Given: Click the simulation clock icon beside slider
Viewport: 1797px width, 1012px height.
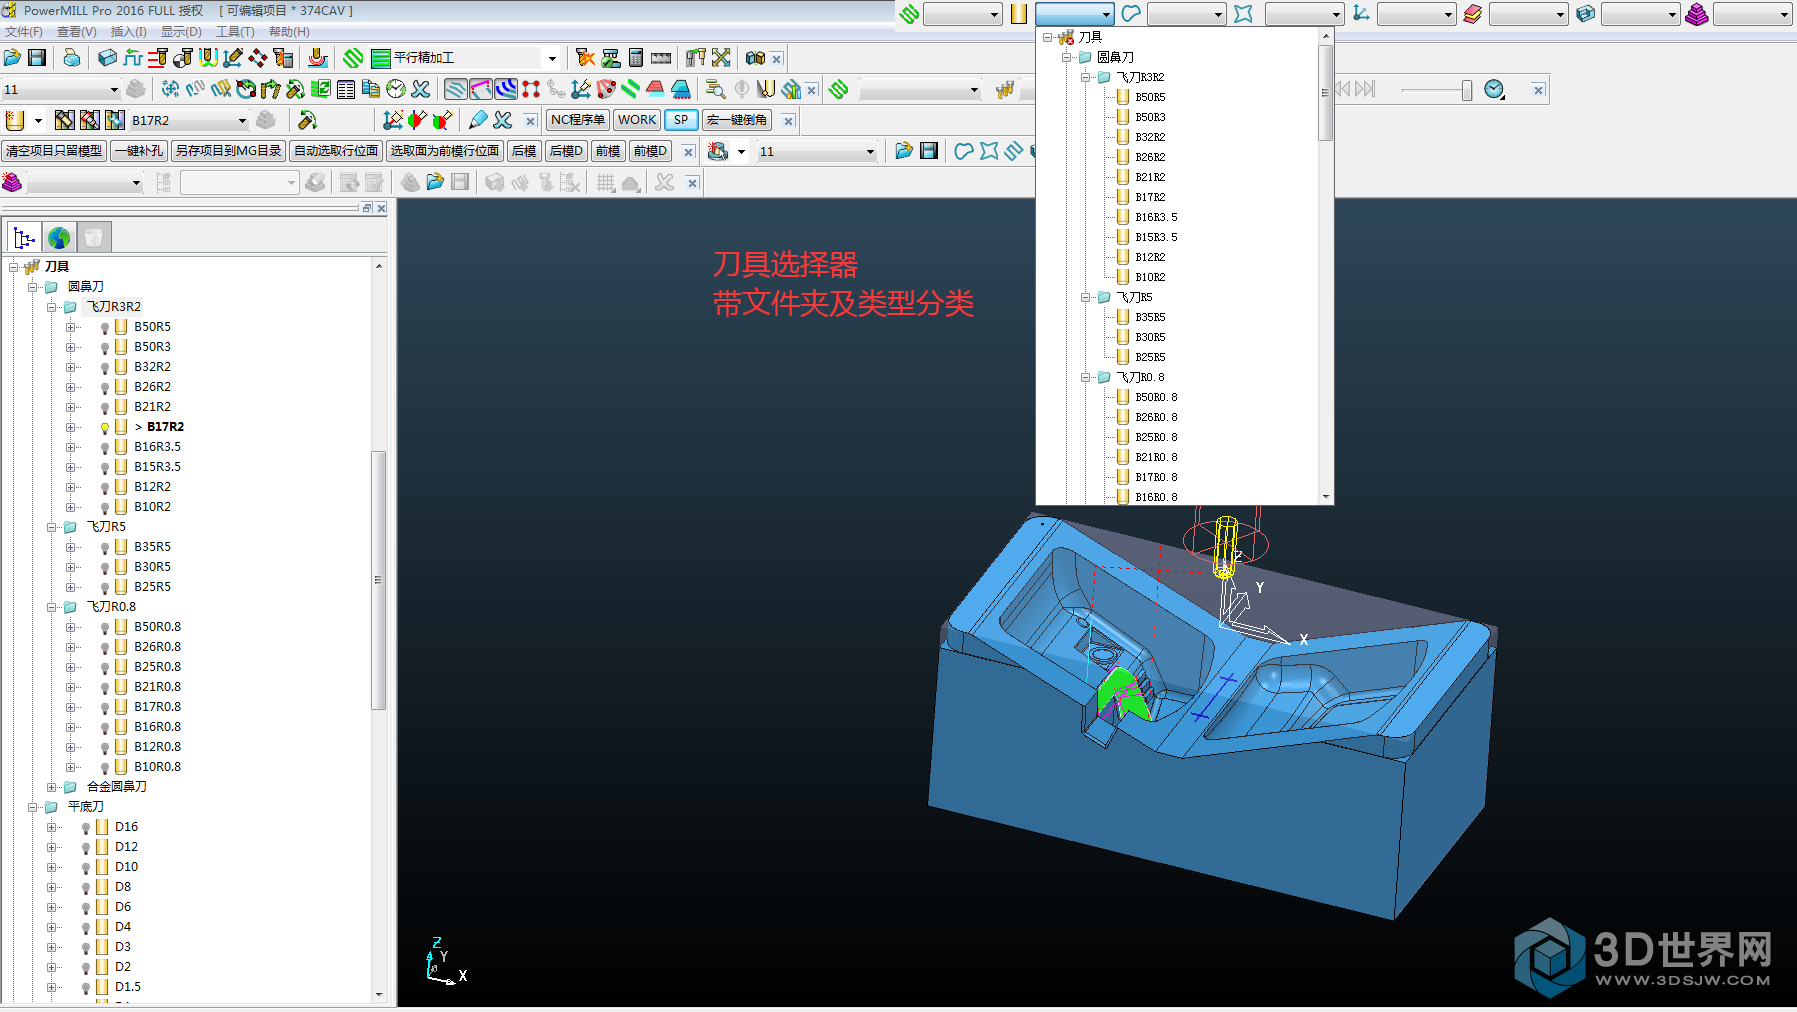Looking at the screenshot, I should (1494, 89).
